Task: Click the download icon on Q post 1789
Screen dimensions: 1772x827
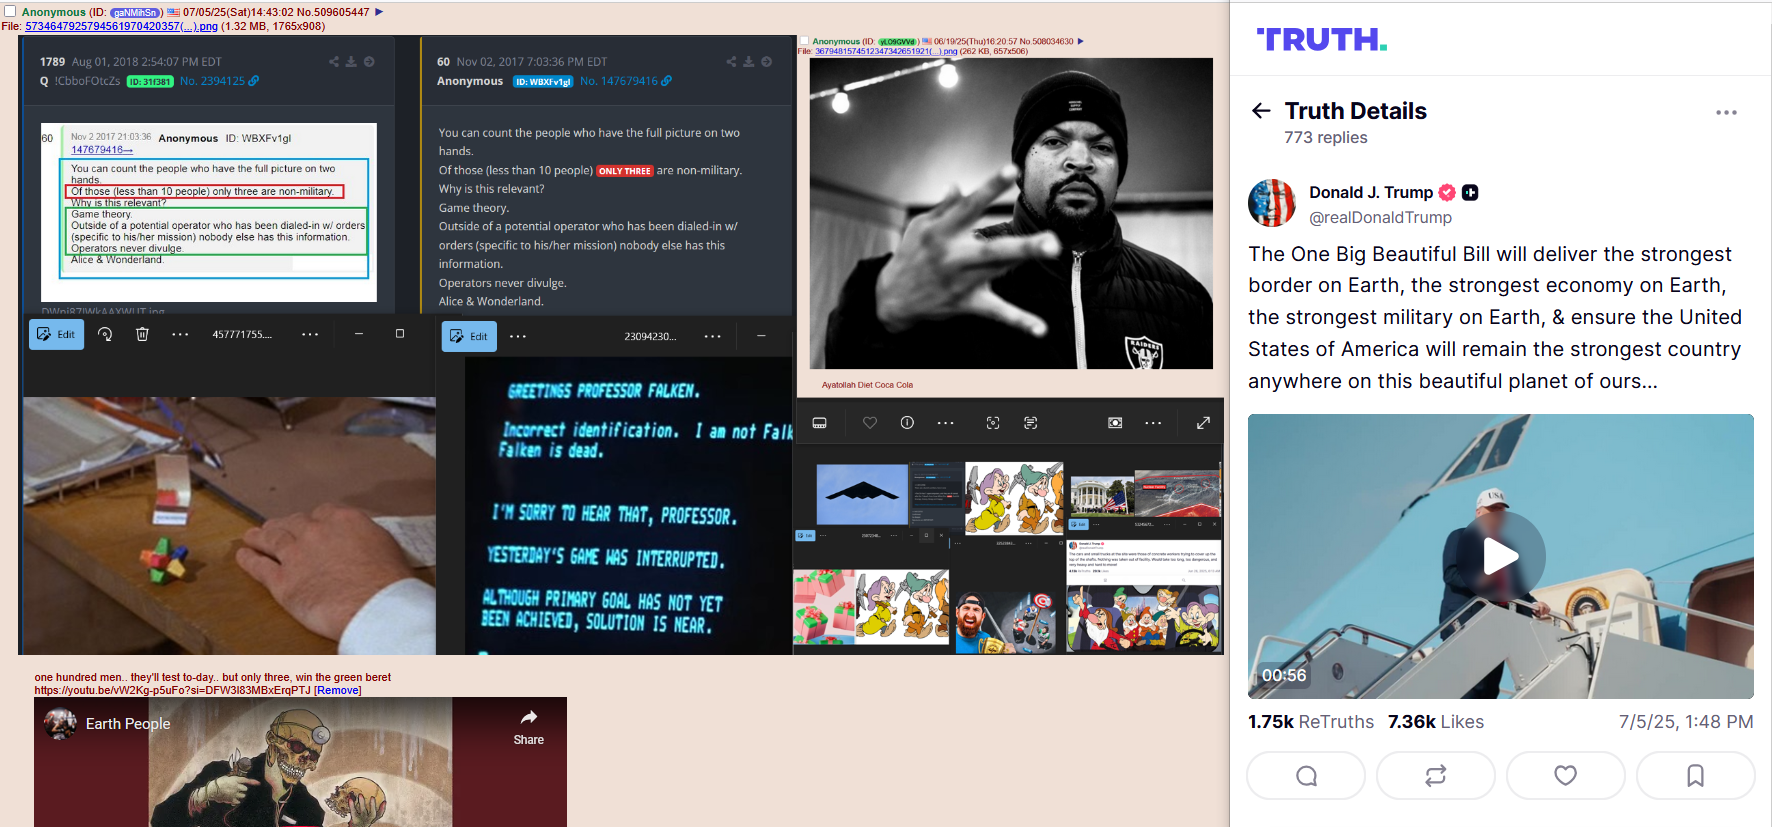Action: pos(351,62)
